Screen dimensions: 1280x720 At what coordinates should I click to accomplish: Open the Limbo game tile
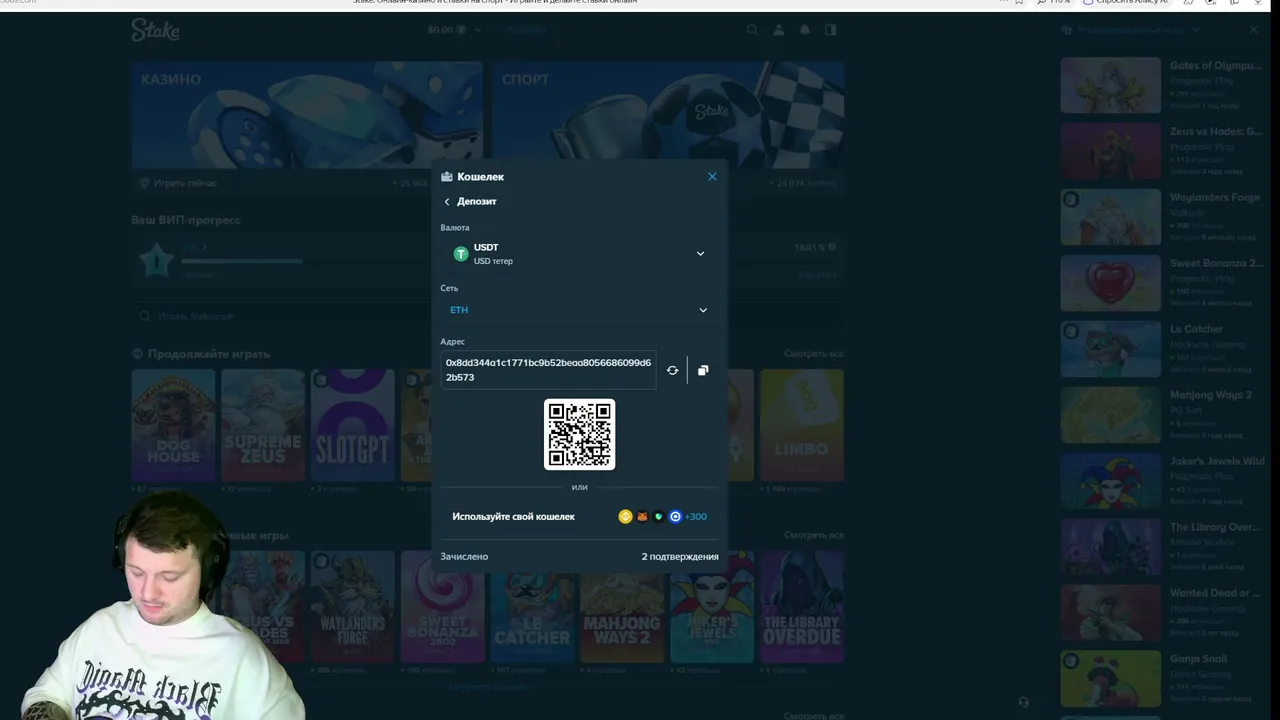(x=802, y=426)
